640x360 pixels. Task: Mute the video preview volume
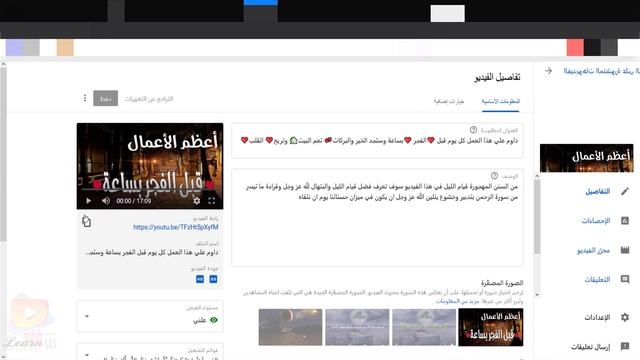pos(106,201)
